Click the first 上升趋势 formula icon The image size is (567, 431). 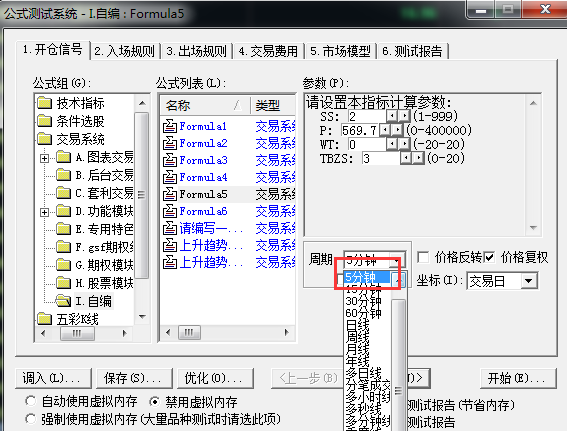(170, 245)
